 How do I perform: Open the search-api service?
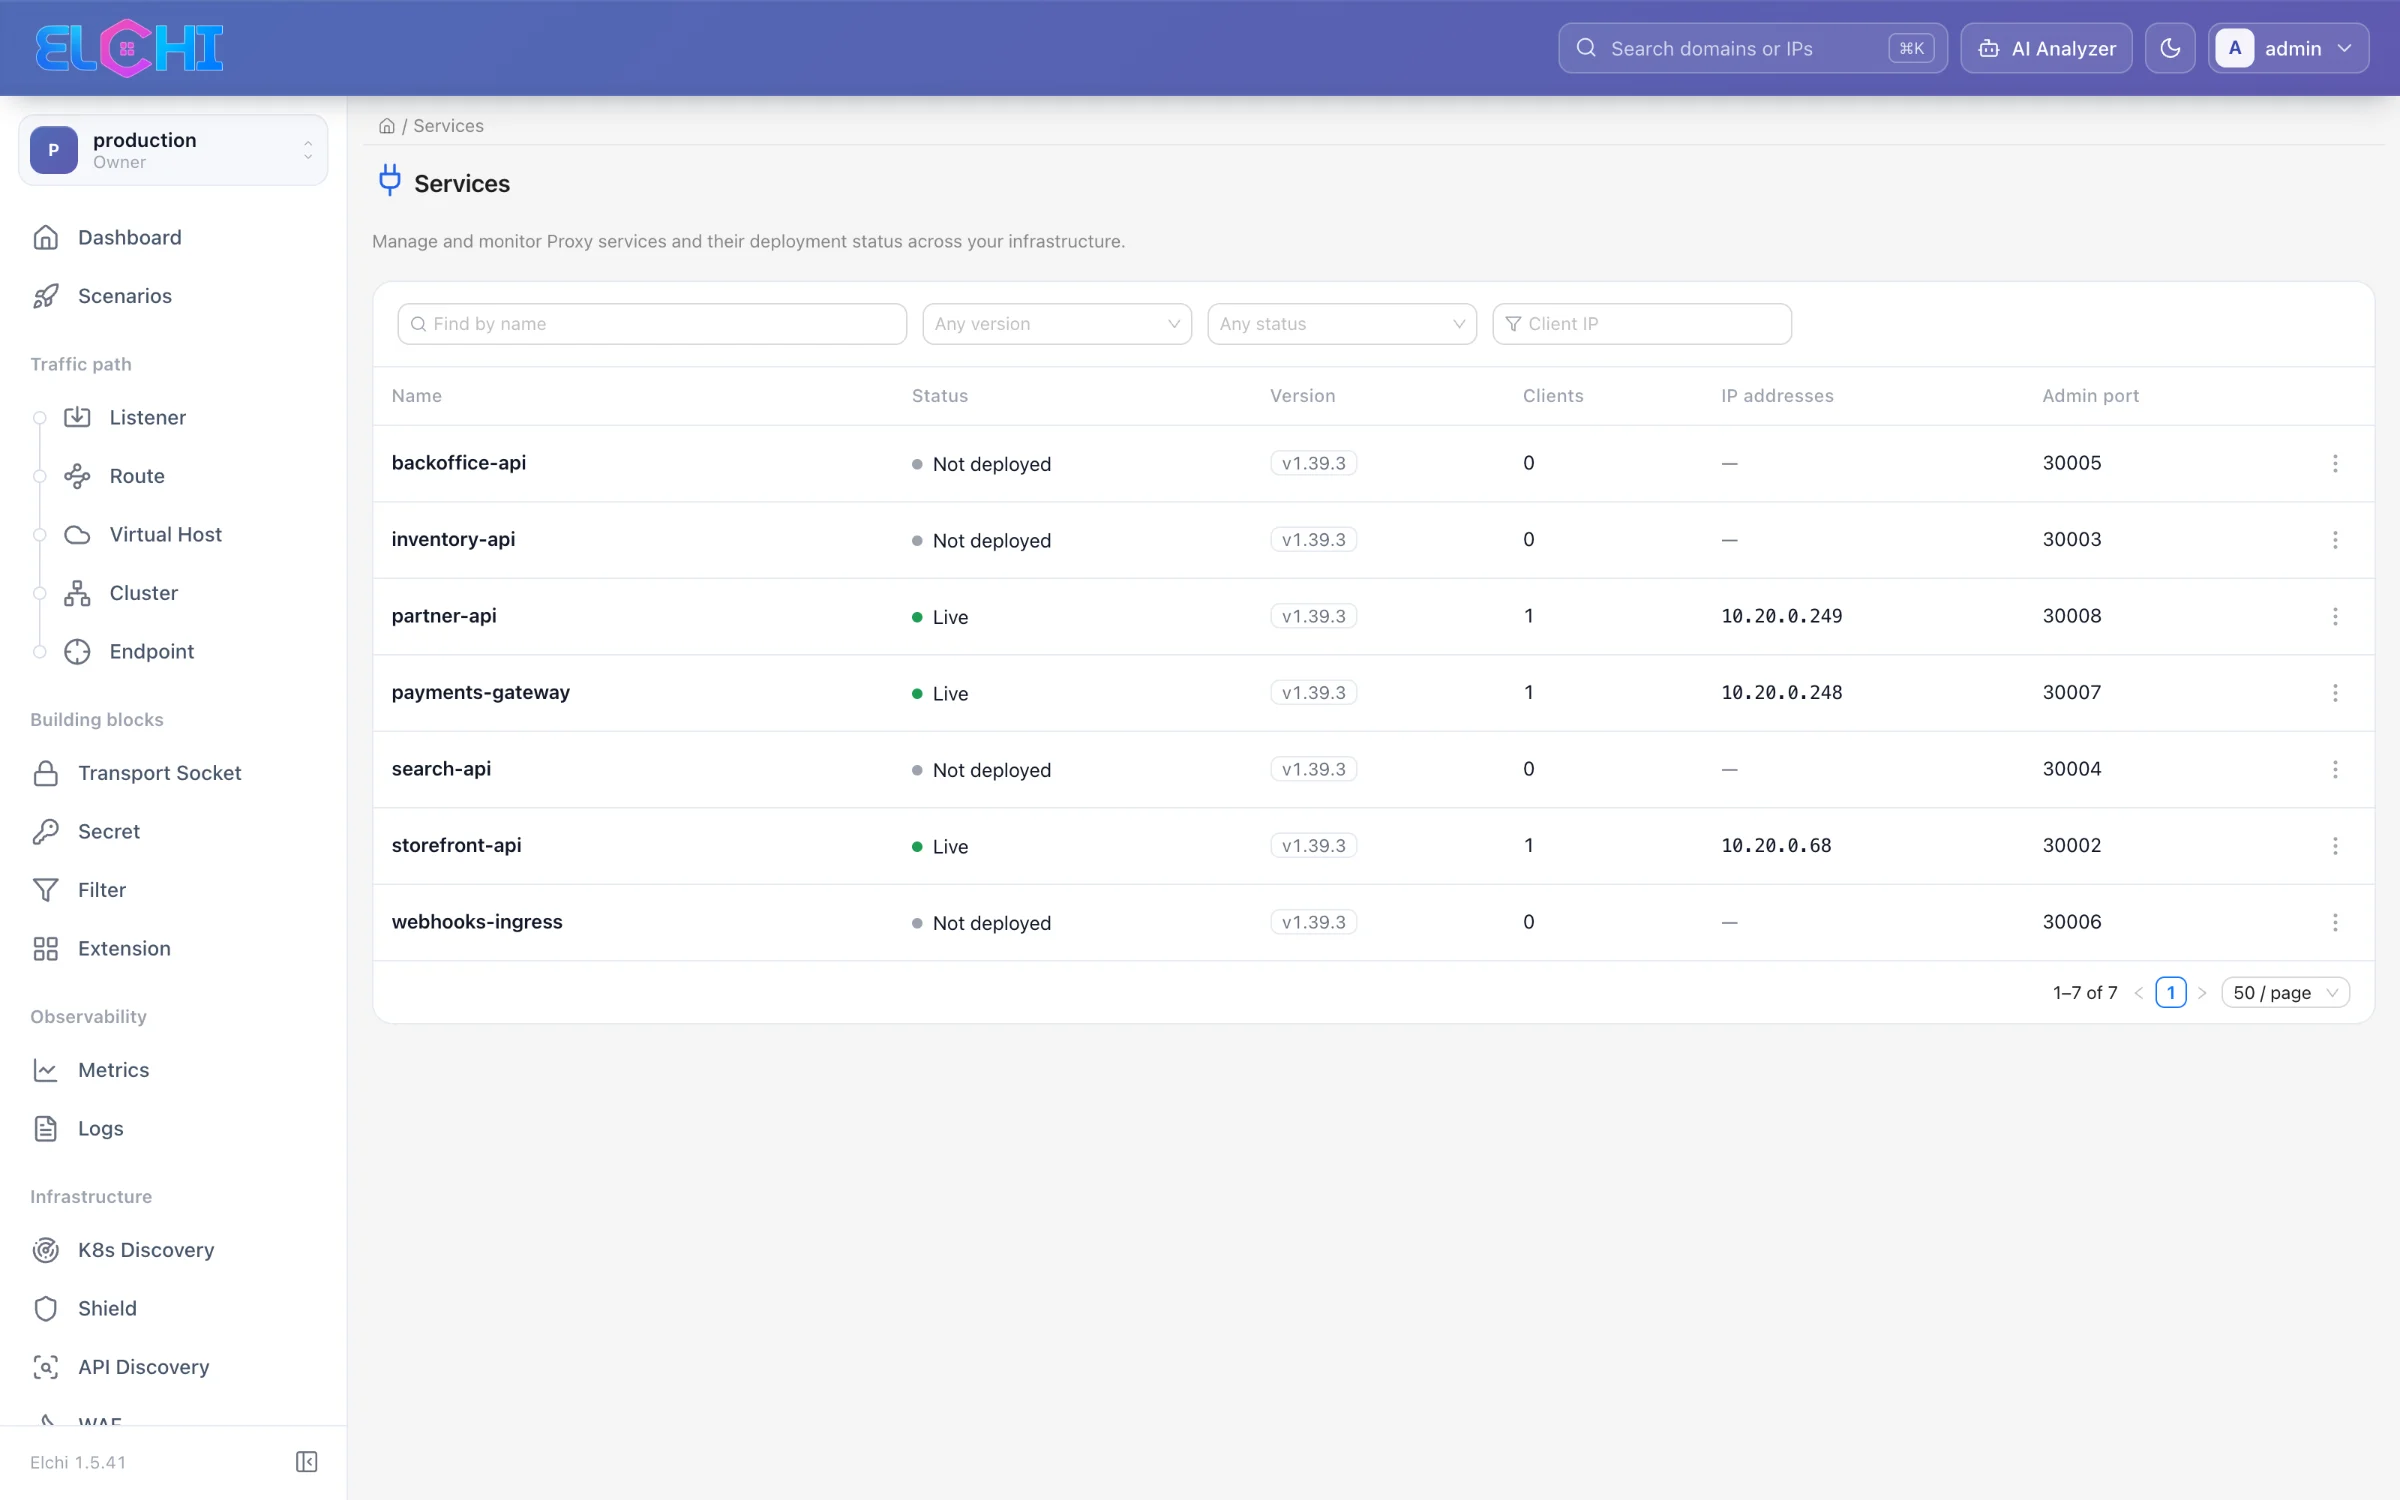coord(441,769)
